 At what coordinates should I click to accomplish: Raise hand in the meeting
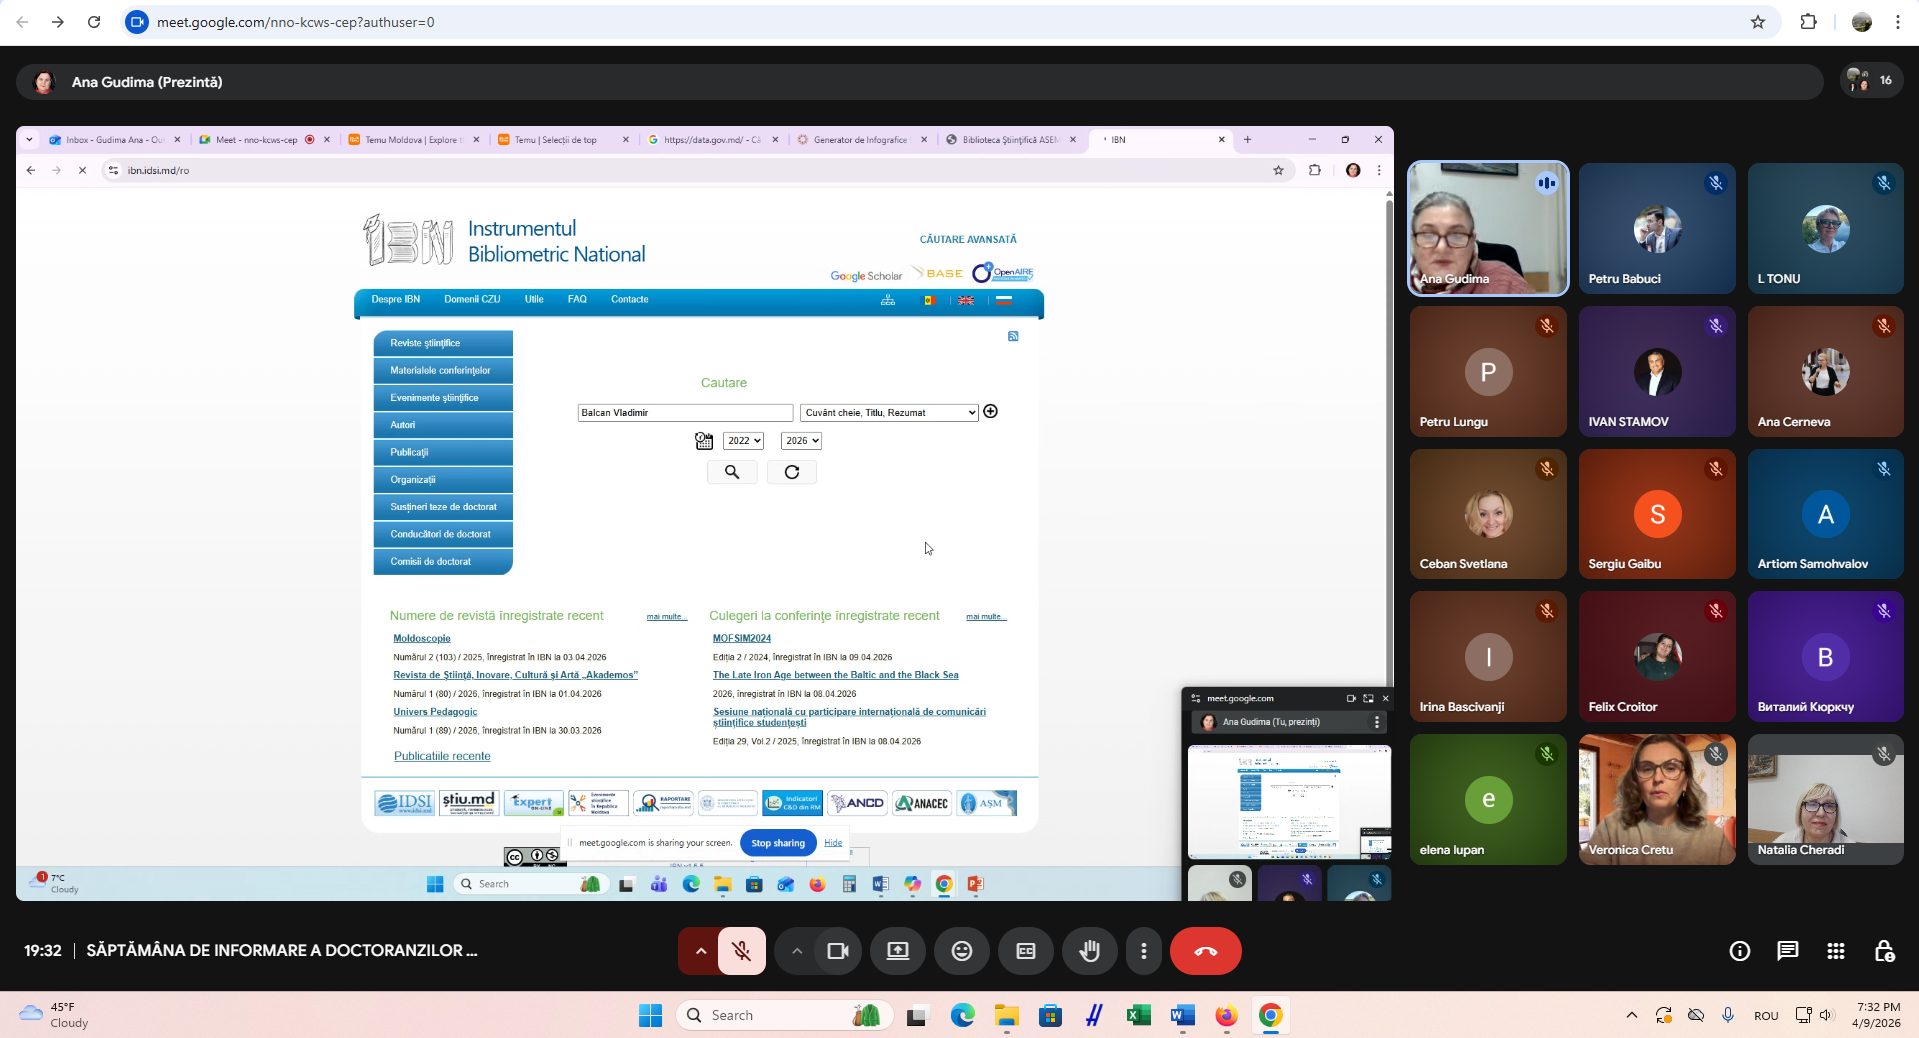[1089, 951]
